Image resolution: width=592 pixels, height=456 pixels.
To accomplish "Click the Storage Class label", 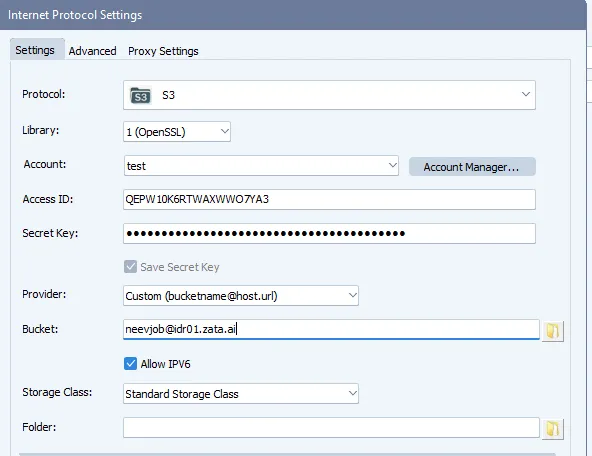I will (x=57, y=392).
